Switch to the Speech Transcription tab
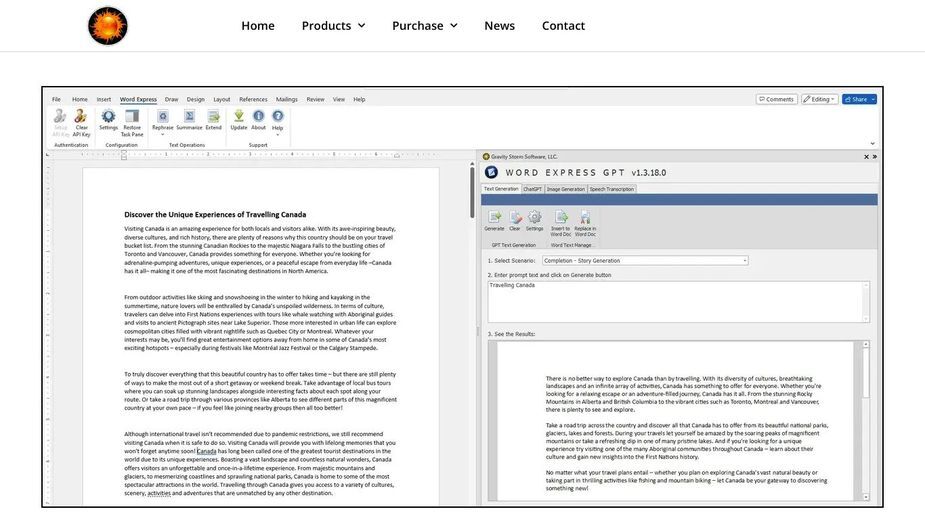This screenshot has width=925, height=520. tap(612, 189)
